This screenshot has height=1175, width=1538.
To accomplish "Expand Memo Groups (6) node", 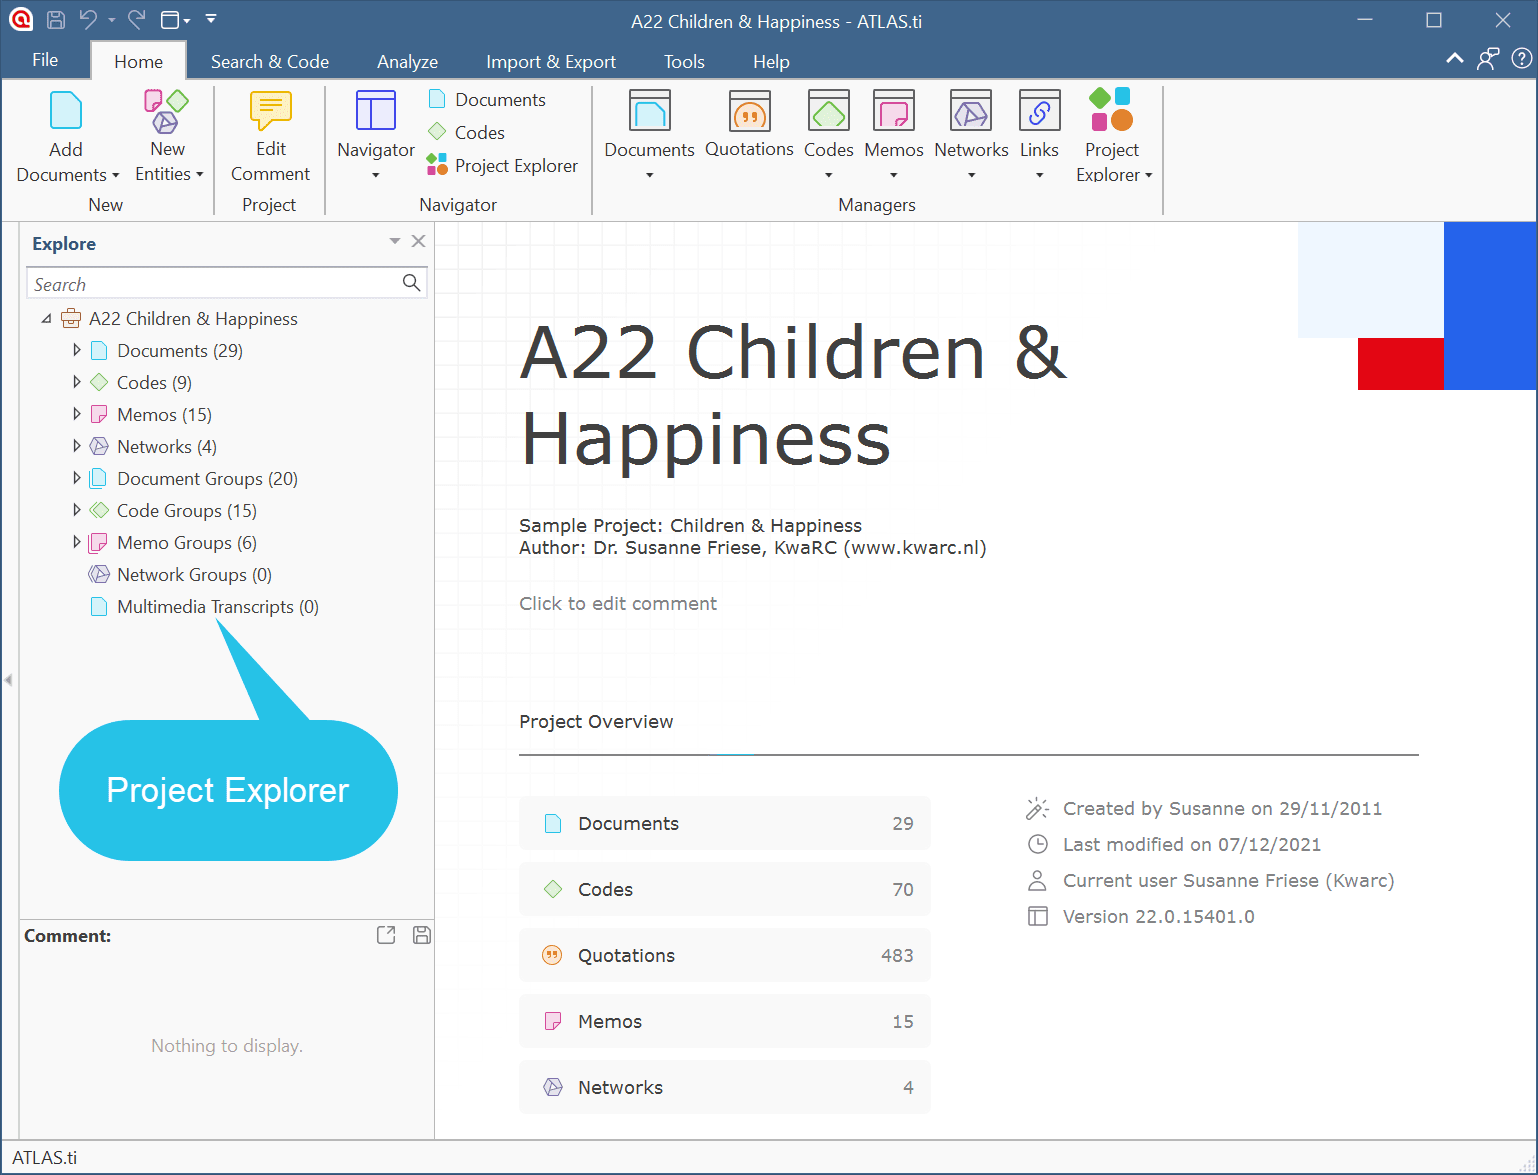I will pyautogui.click(x=77, y=542).
